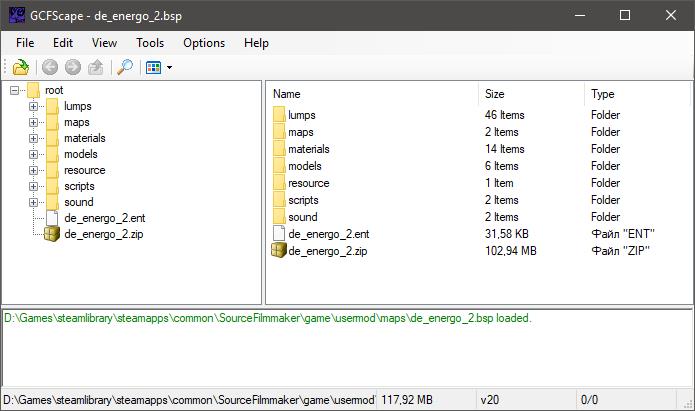This screenshot has height=411, width=695.
Task: Click resource folder icon in file list
Action: click(279, 183)
